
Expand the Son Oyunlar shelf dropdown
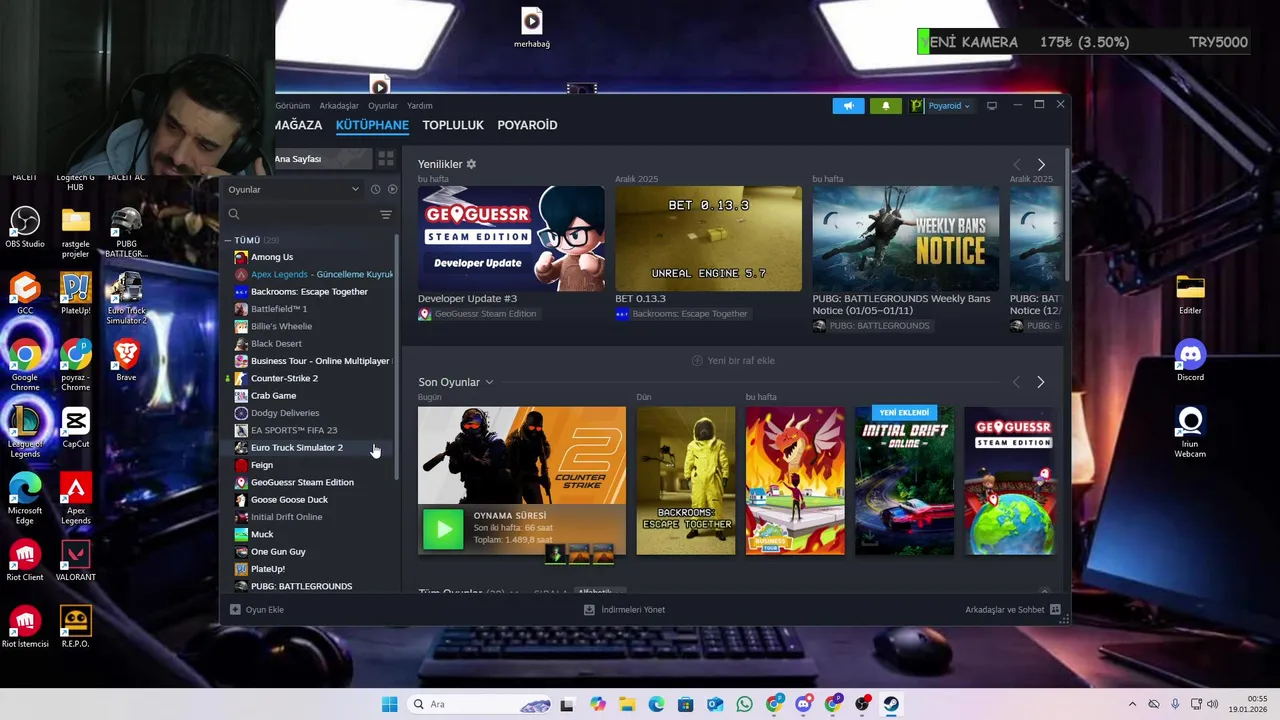click(x=489, y=382)
